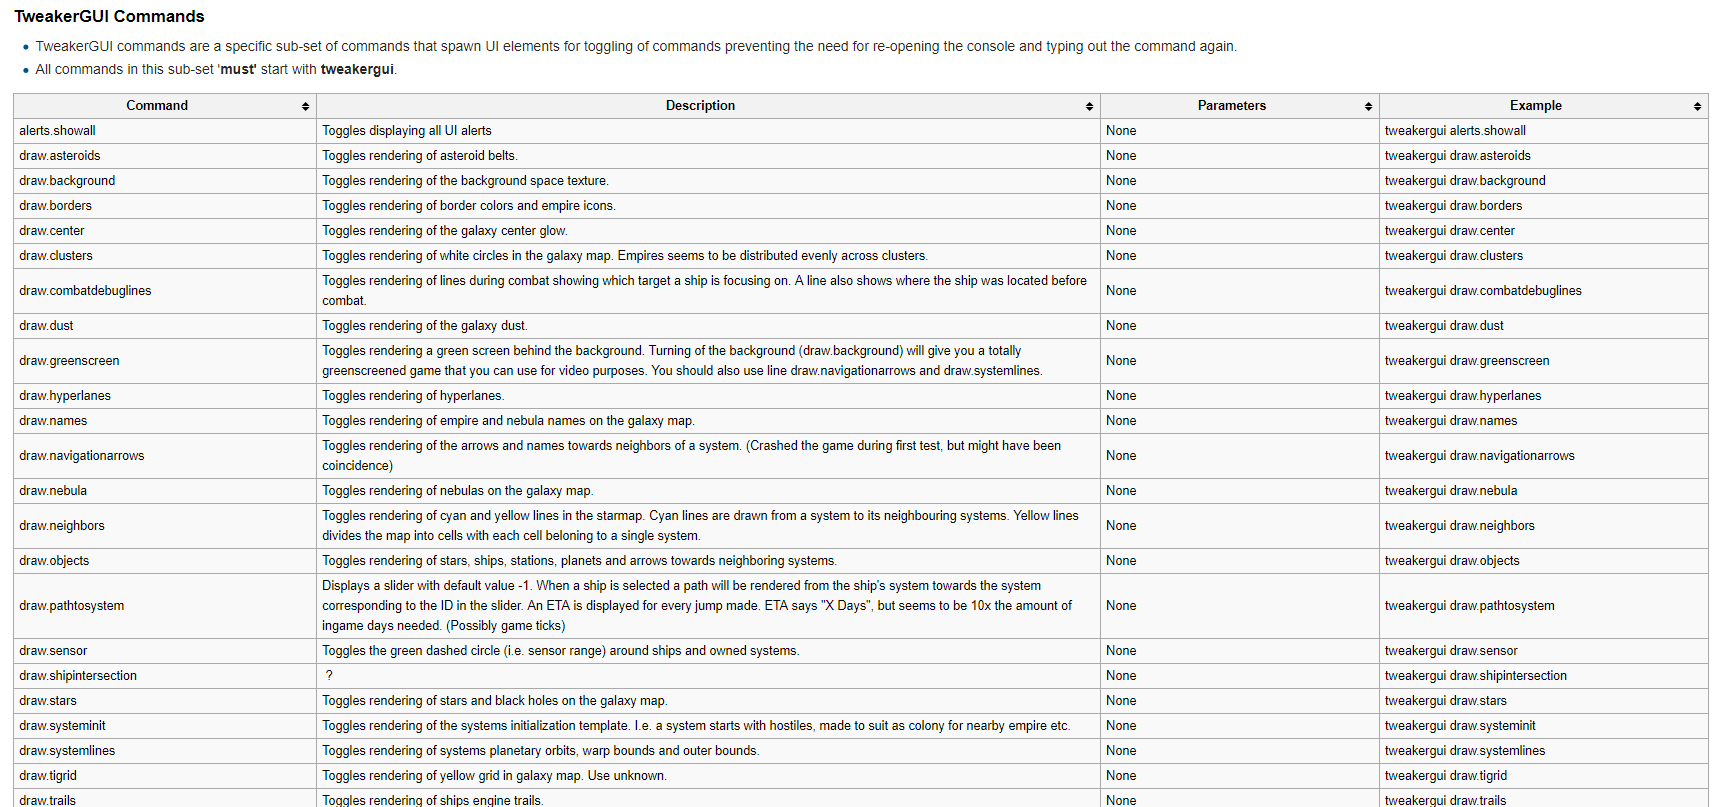Click the sort arrows in the Description column
This screenshot has width=1712, height=807.
coord(1089,106)
